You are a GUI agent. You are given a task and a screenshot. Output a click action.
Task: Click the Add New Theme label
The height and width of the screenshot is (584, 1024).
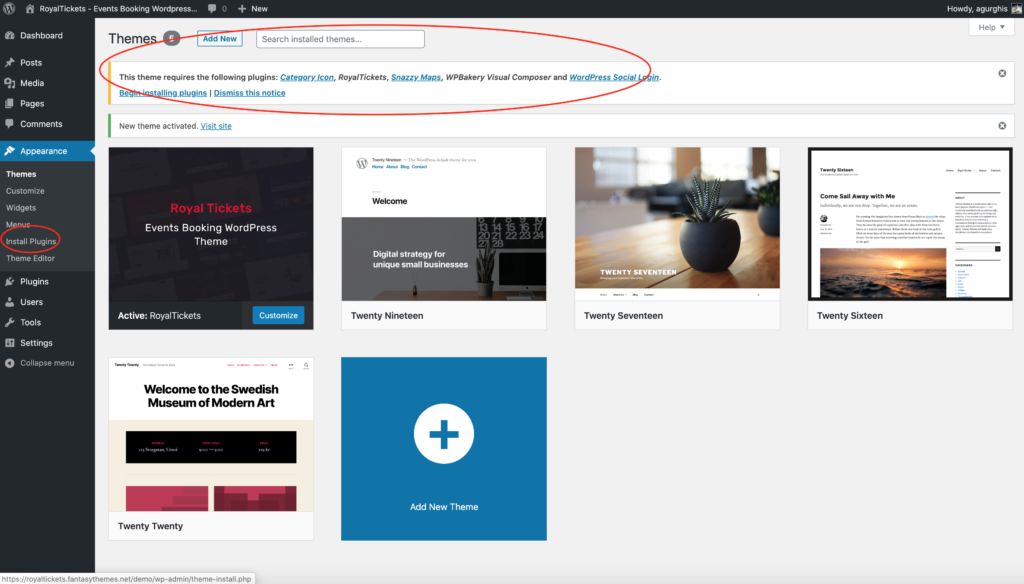click(x=444, y=507)
